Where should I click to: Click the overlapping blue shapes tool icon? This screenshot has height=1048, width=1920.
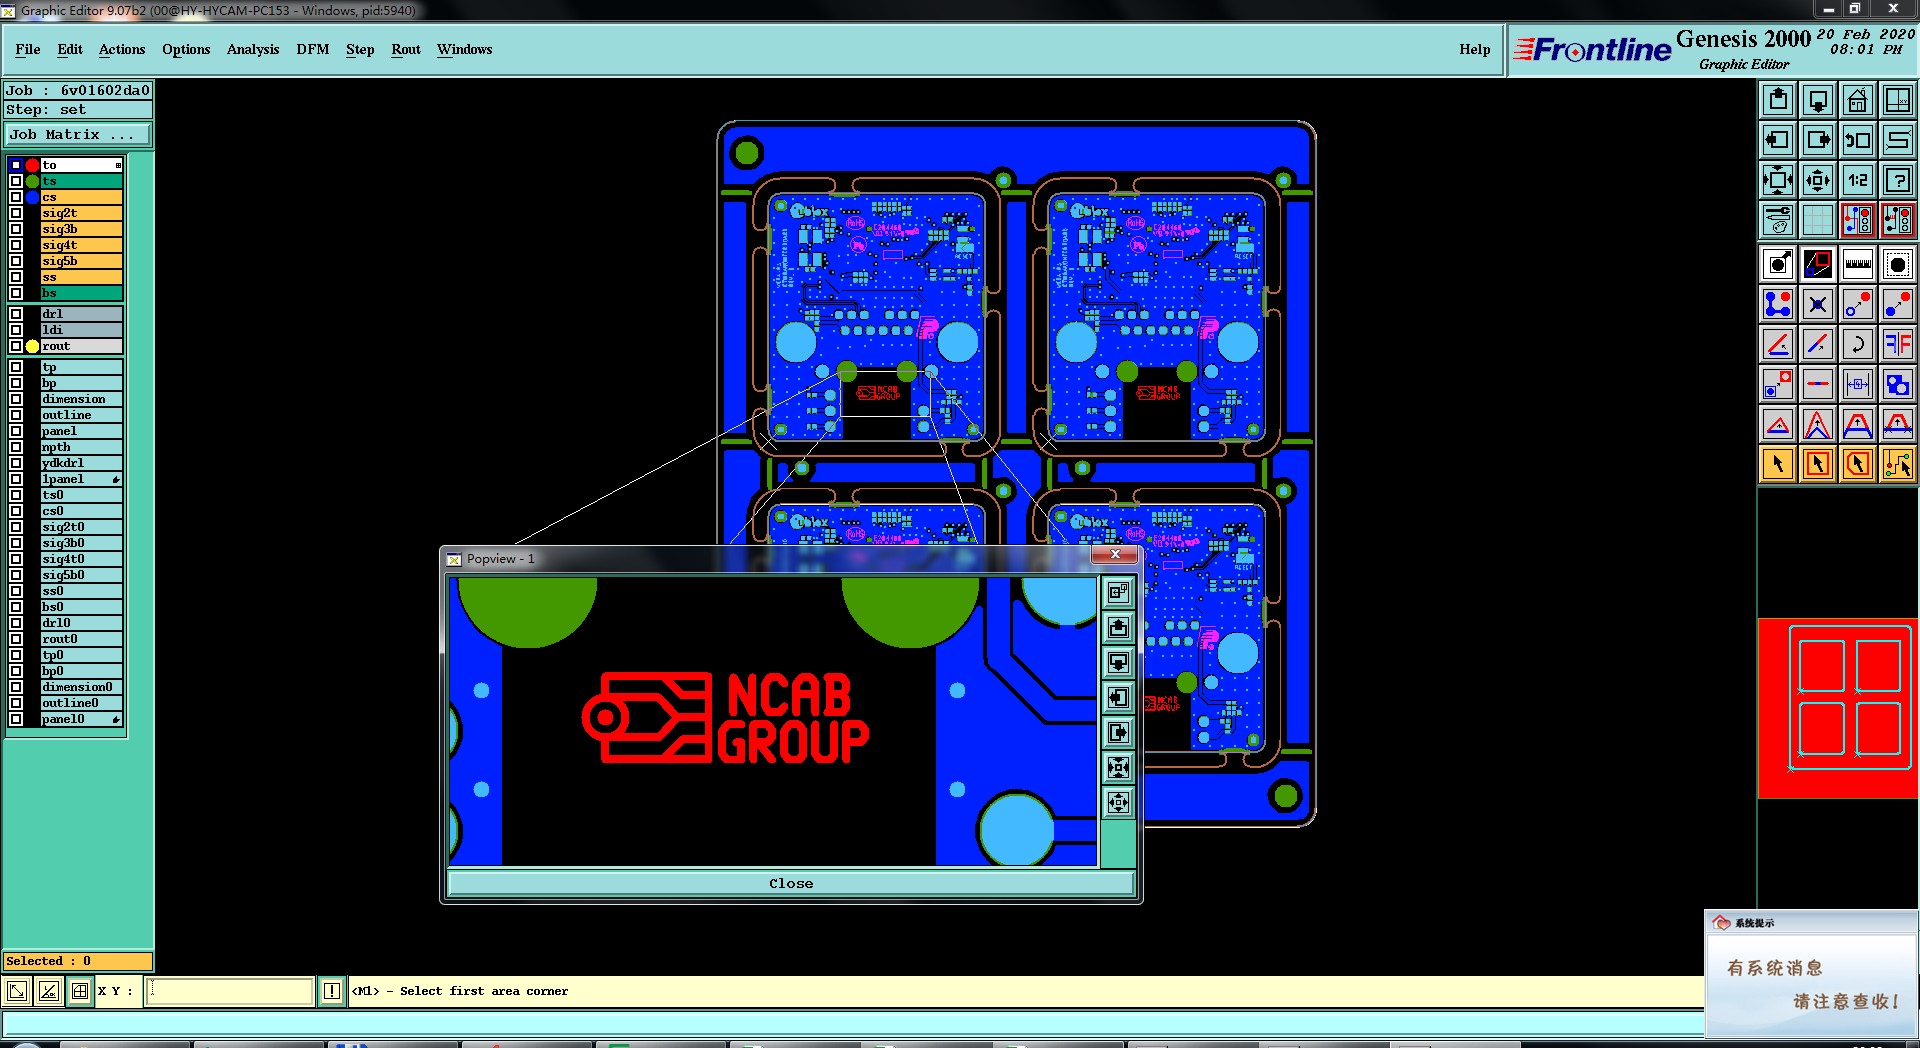(1898, 384)
